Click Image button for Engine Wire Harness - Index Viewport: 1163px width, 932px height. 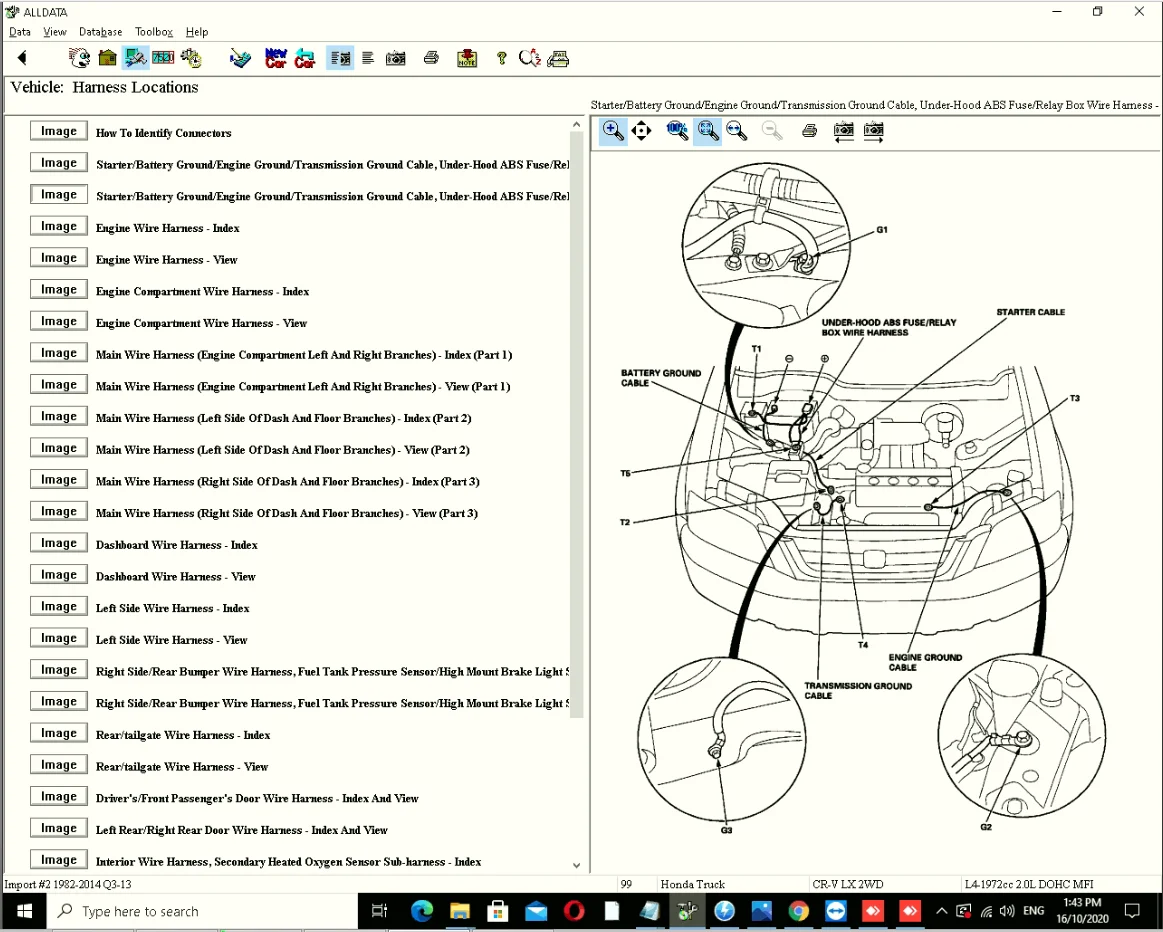[59, 227]
